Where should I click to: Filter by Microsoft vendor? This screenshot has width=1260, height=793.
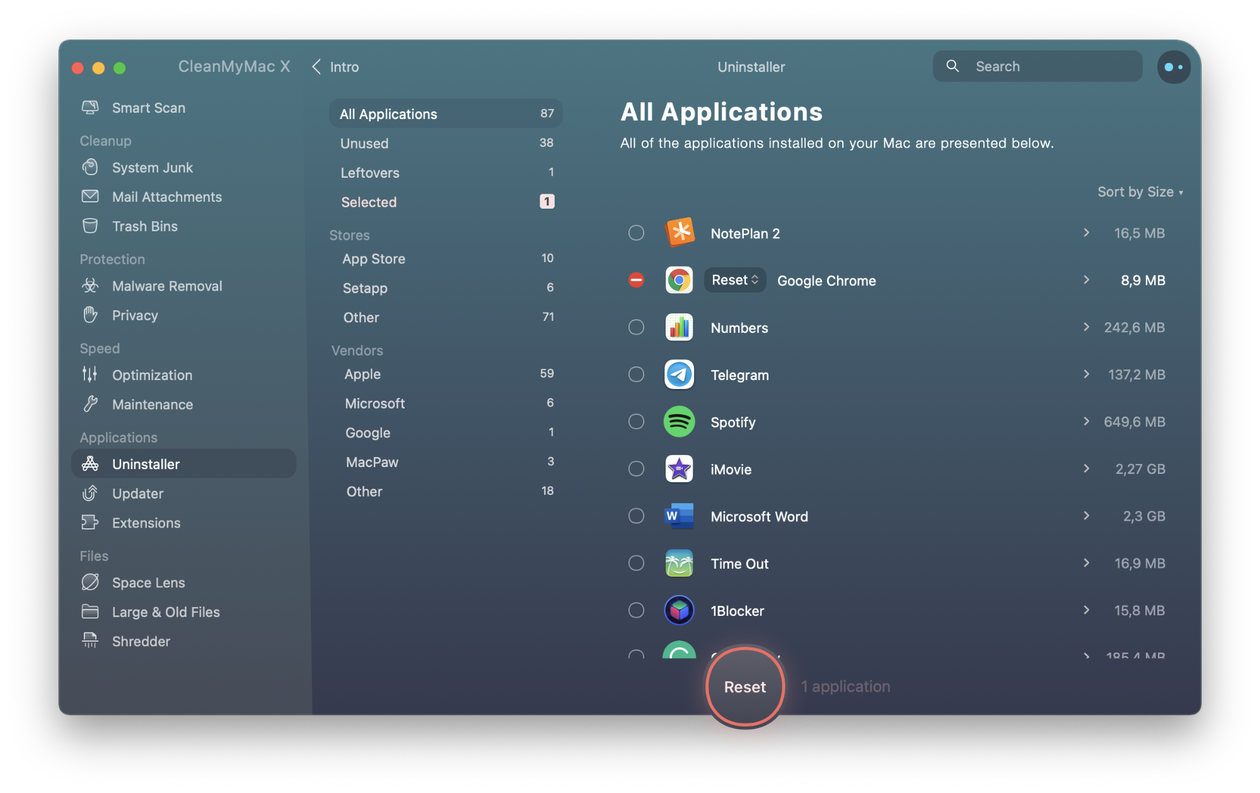446,403
